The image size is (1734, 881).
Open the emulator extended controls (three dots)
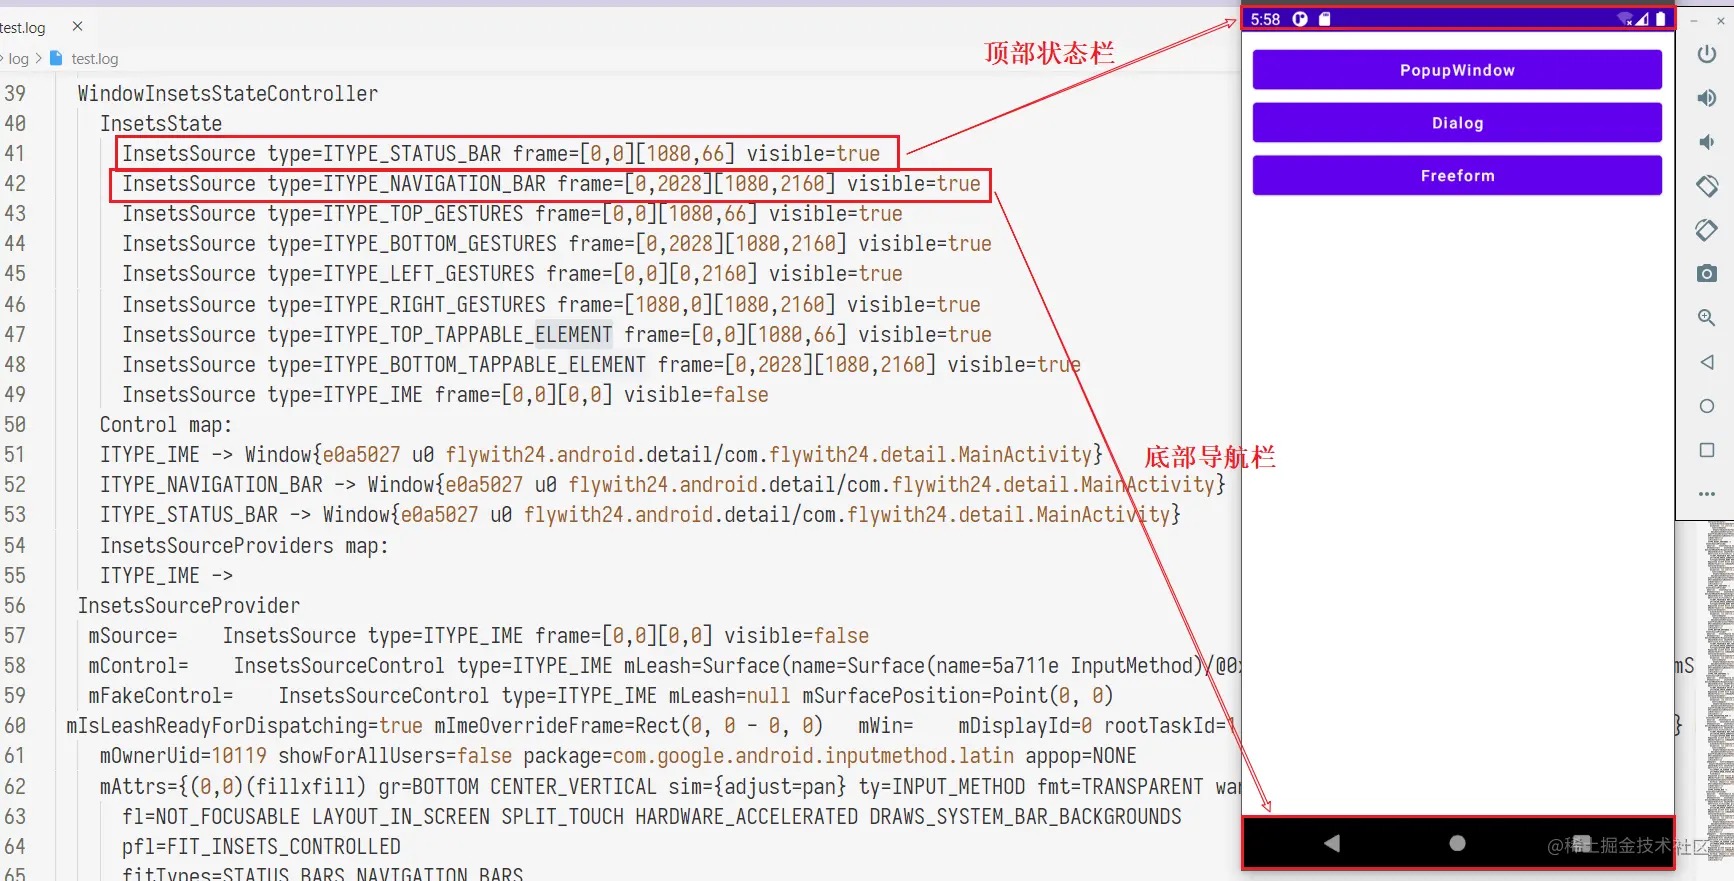pyautogui.click(x=1706, y=494)
